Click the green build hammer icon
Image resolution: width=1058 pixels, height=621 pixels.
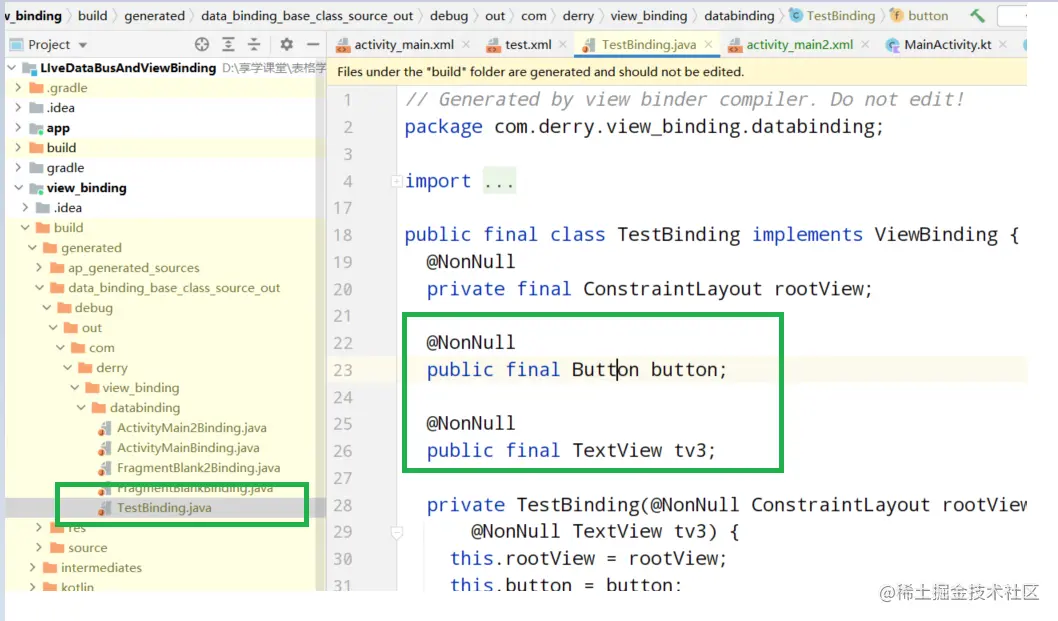point(977,16)
